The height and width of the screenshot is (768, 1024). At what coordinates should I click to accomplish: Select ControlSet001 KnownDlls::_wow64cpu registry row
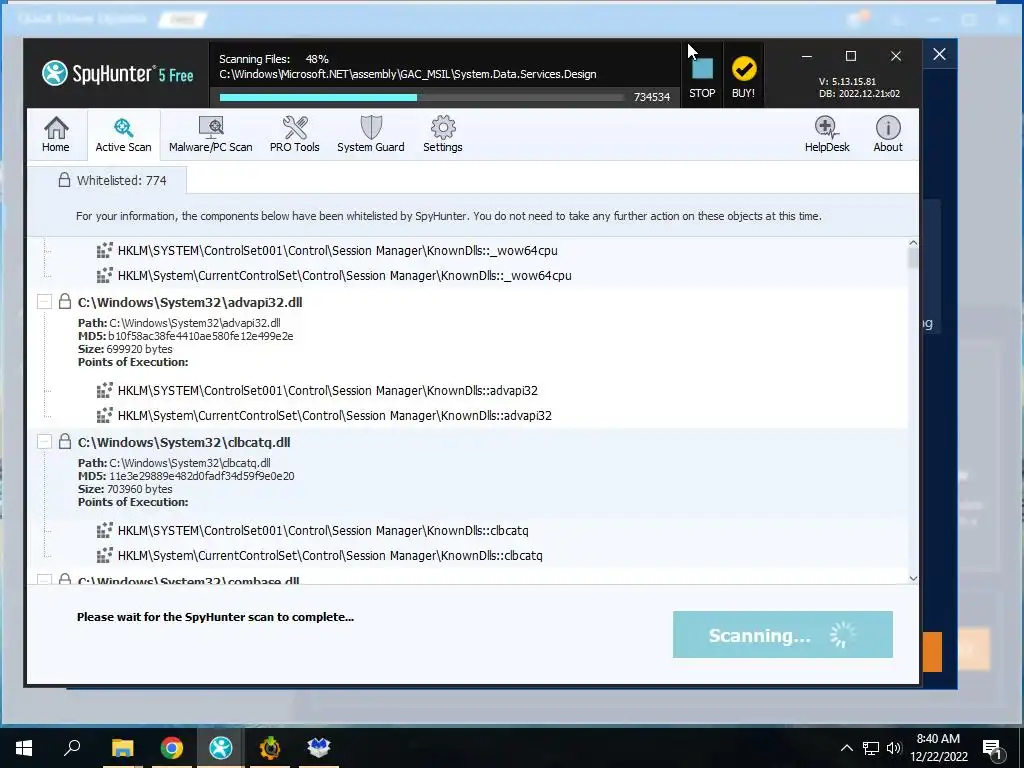pos(338,251)
